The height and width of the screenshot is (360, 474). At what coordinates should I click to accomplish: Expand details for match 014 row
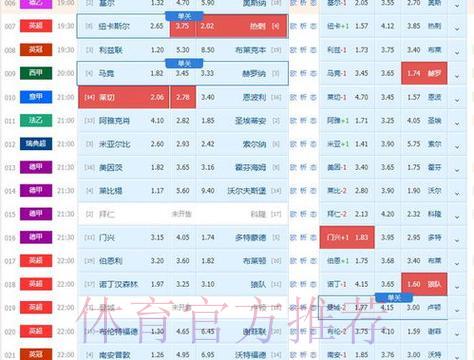(457, 194)
